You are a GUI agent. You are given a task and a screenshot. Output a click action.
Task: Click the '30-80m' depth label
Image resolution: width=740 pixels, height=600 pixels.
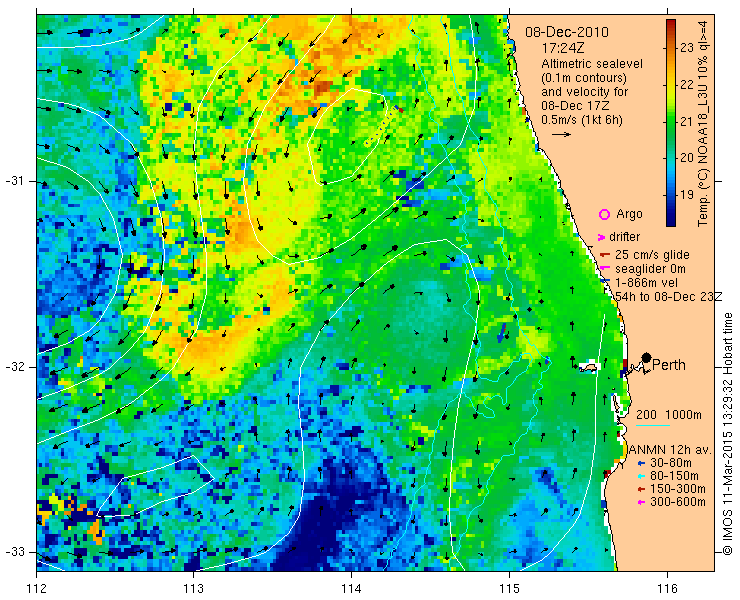tap(671, 463)
